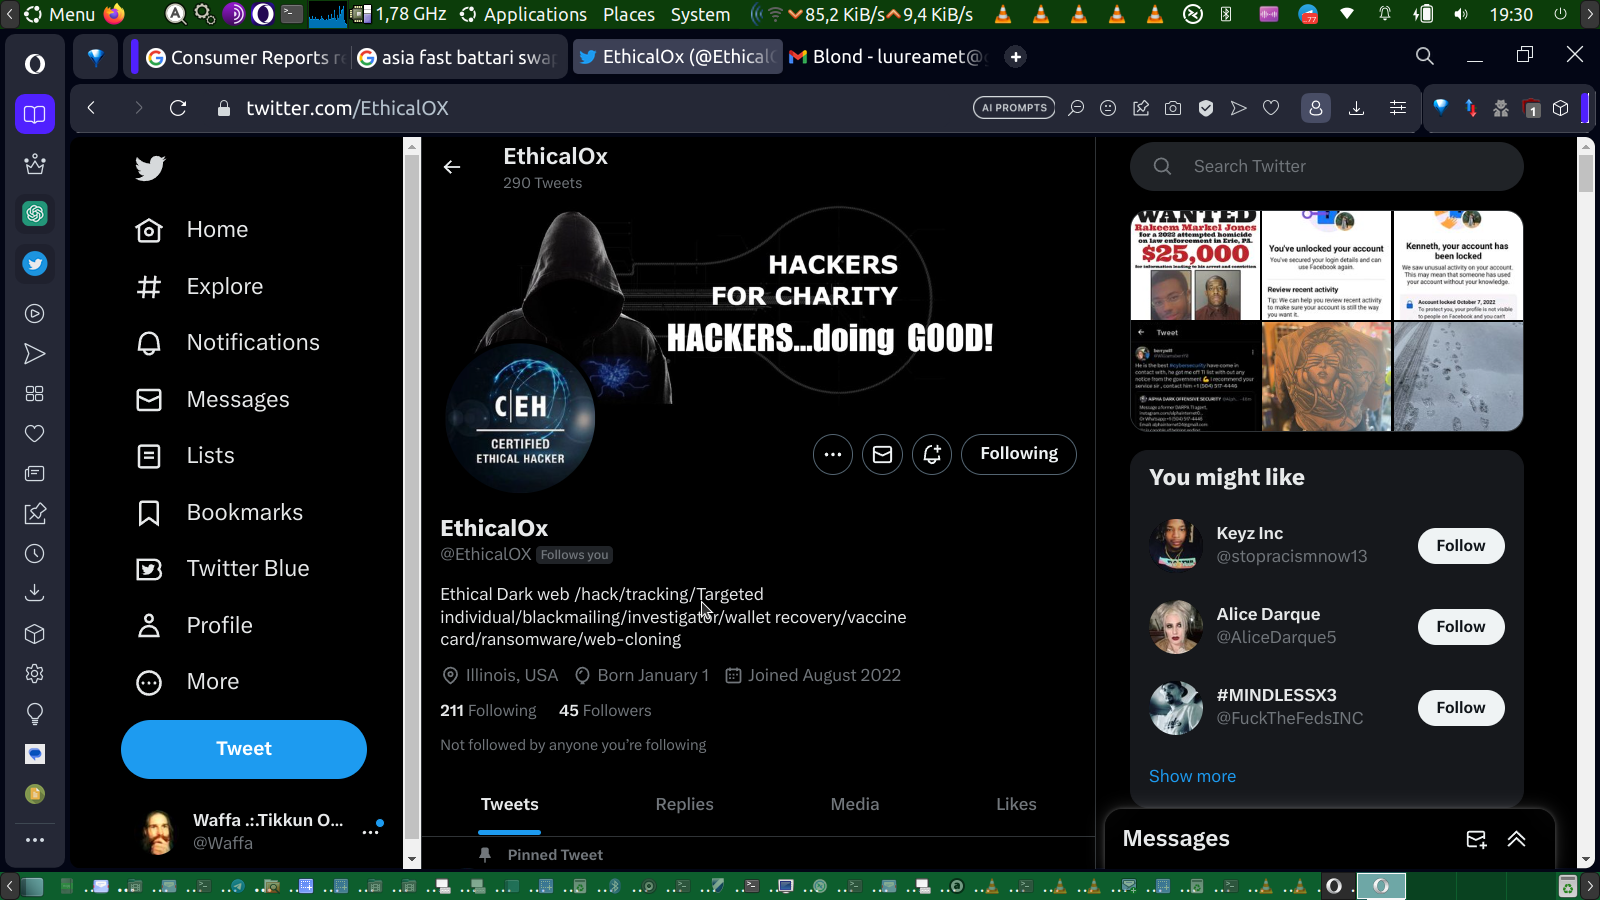Click the Following button on profile
Image resolution: width=1600 pixels, height=900 pixels.
(1019, 454)
